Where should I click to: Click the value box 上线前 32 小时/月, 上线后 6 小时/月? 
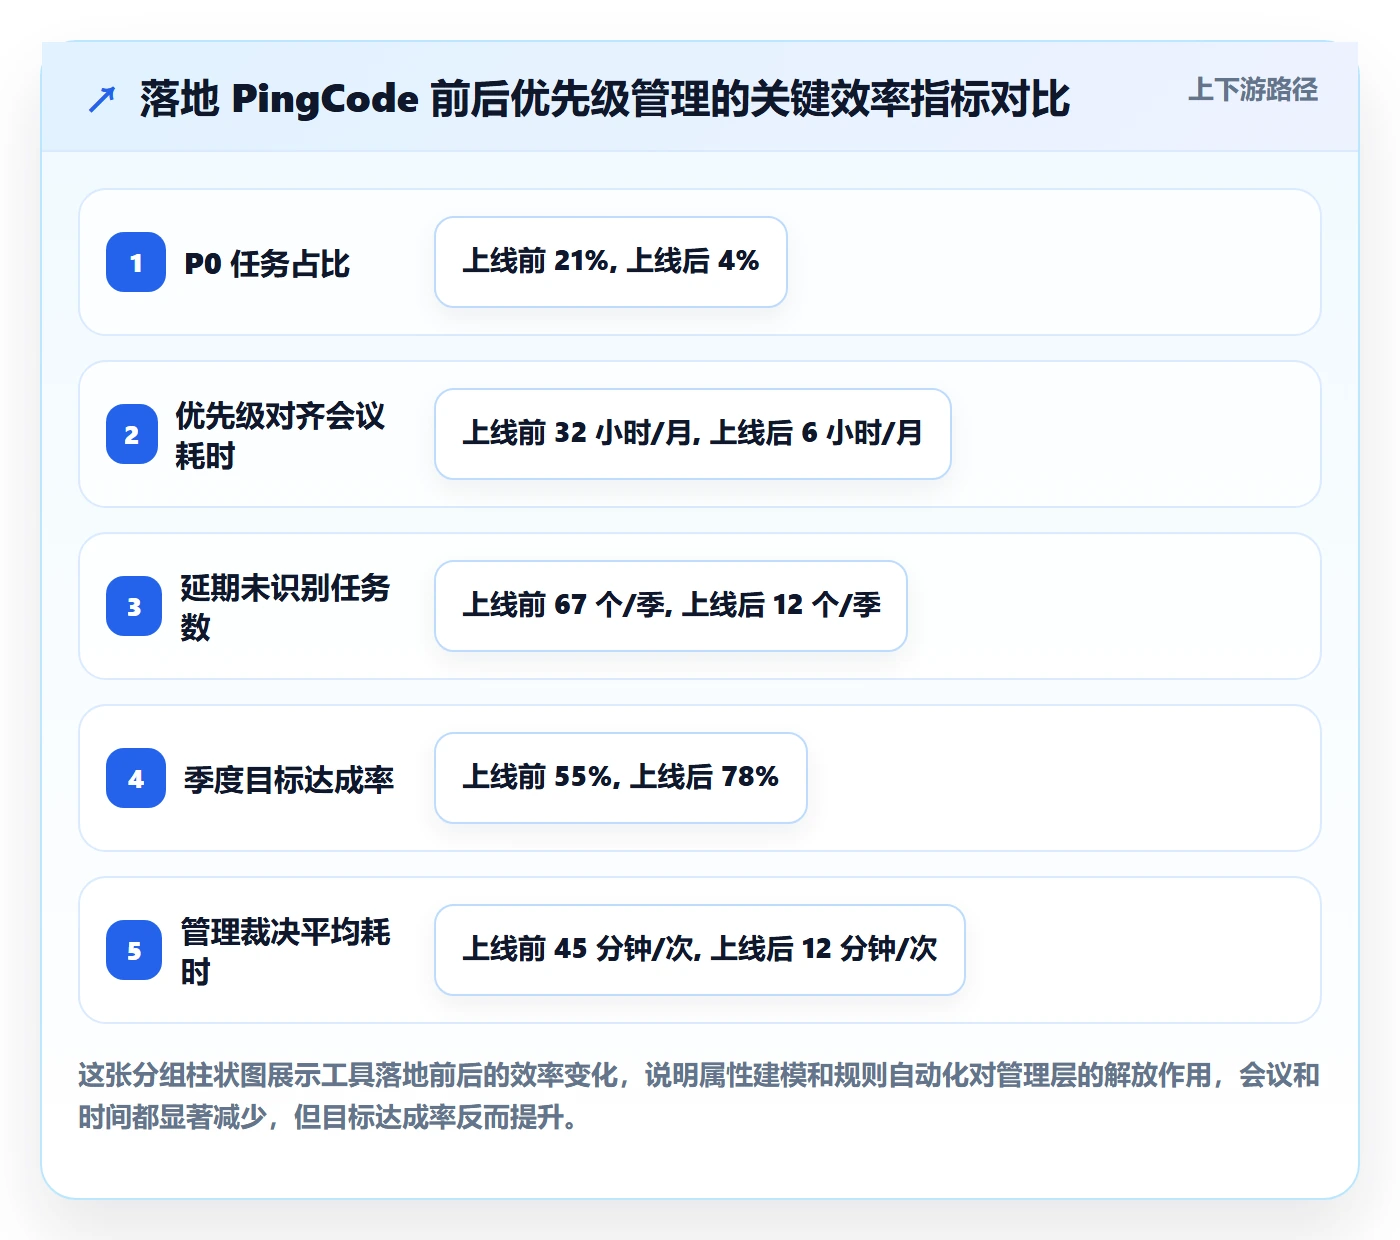pyautogui.click(x=693, y=434)
